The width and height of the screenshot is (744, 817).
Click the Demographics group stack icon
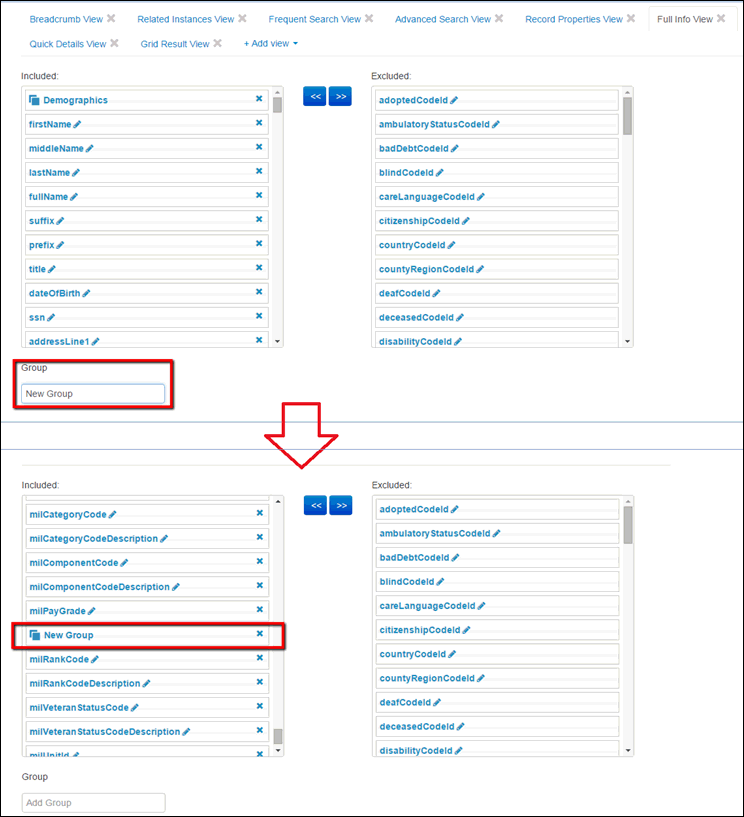coord(34,100)
